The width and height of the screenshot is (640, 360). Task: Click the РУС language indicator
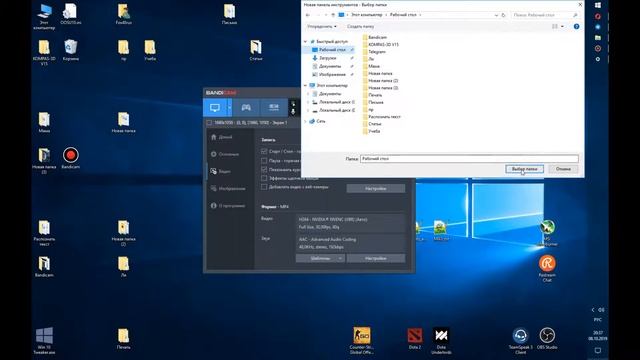(x=598, y=320)
